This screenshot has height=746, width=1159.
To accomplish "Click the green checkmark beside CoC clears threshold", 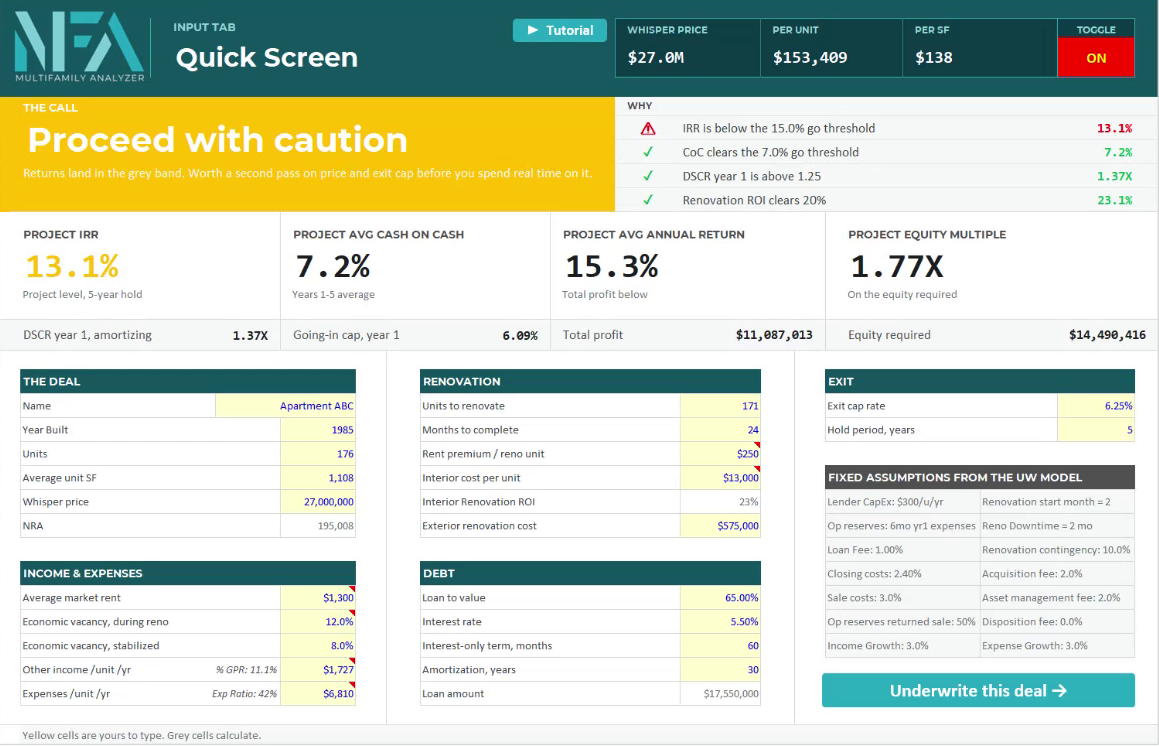I will coord(648,152).
